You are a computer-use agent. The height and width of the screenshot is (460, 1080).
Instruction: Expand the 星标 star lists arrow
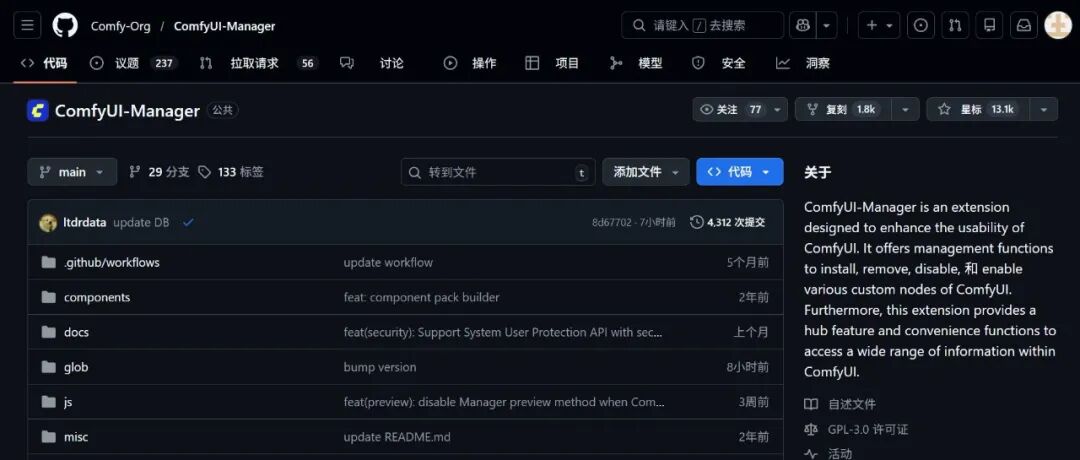(x=1044, y=109)
